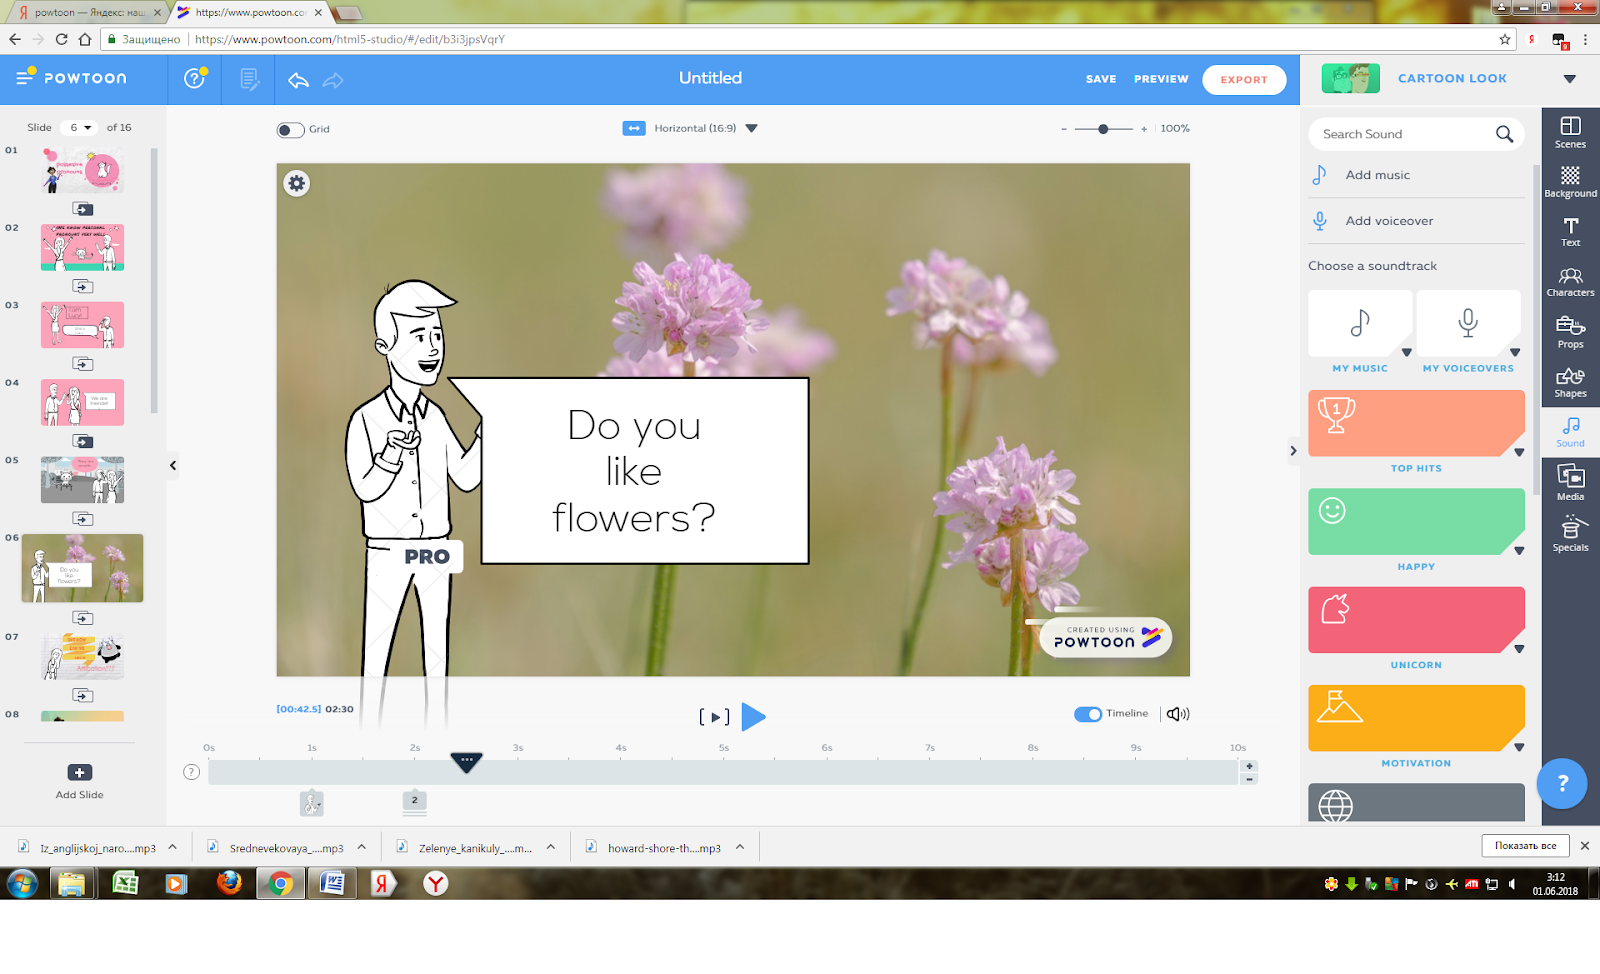Open the help tips icon in header

195,78
